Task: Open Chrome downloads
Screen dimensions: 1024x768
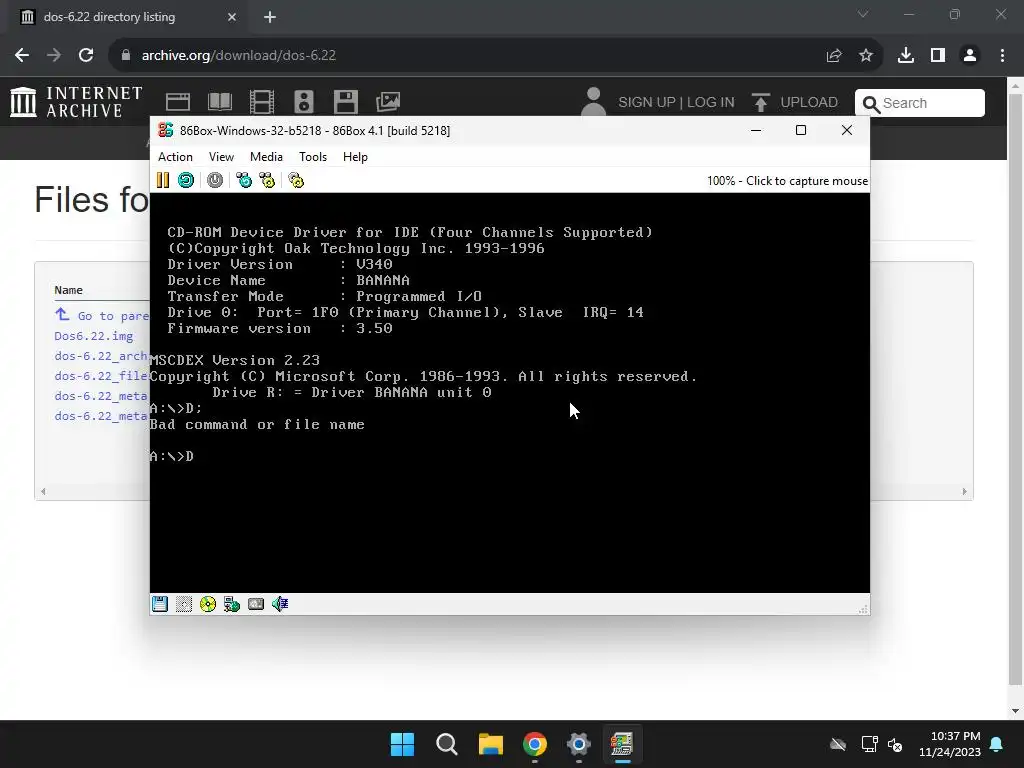Action: pos(906,56)
